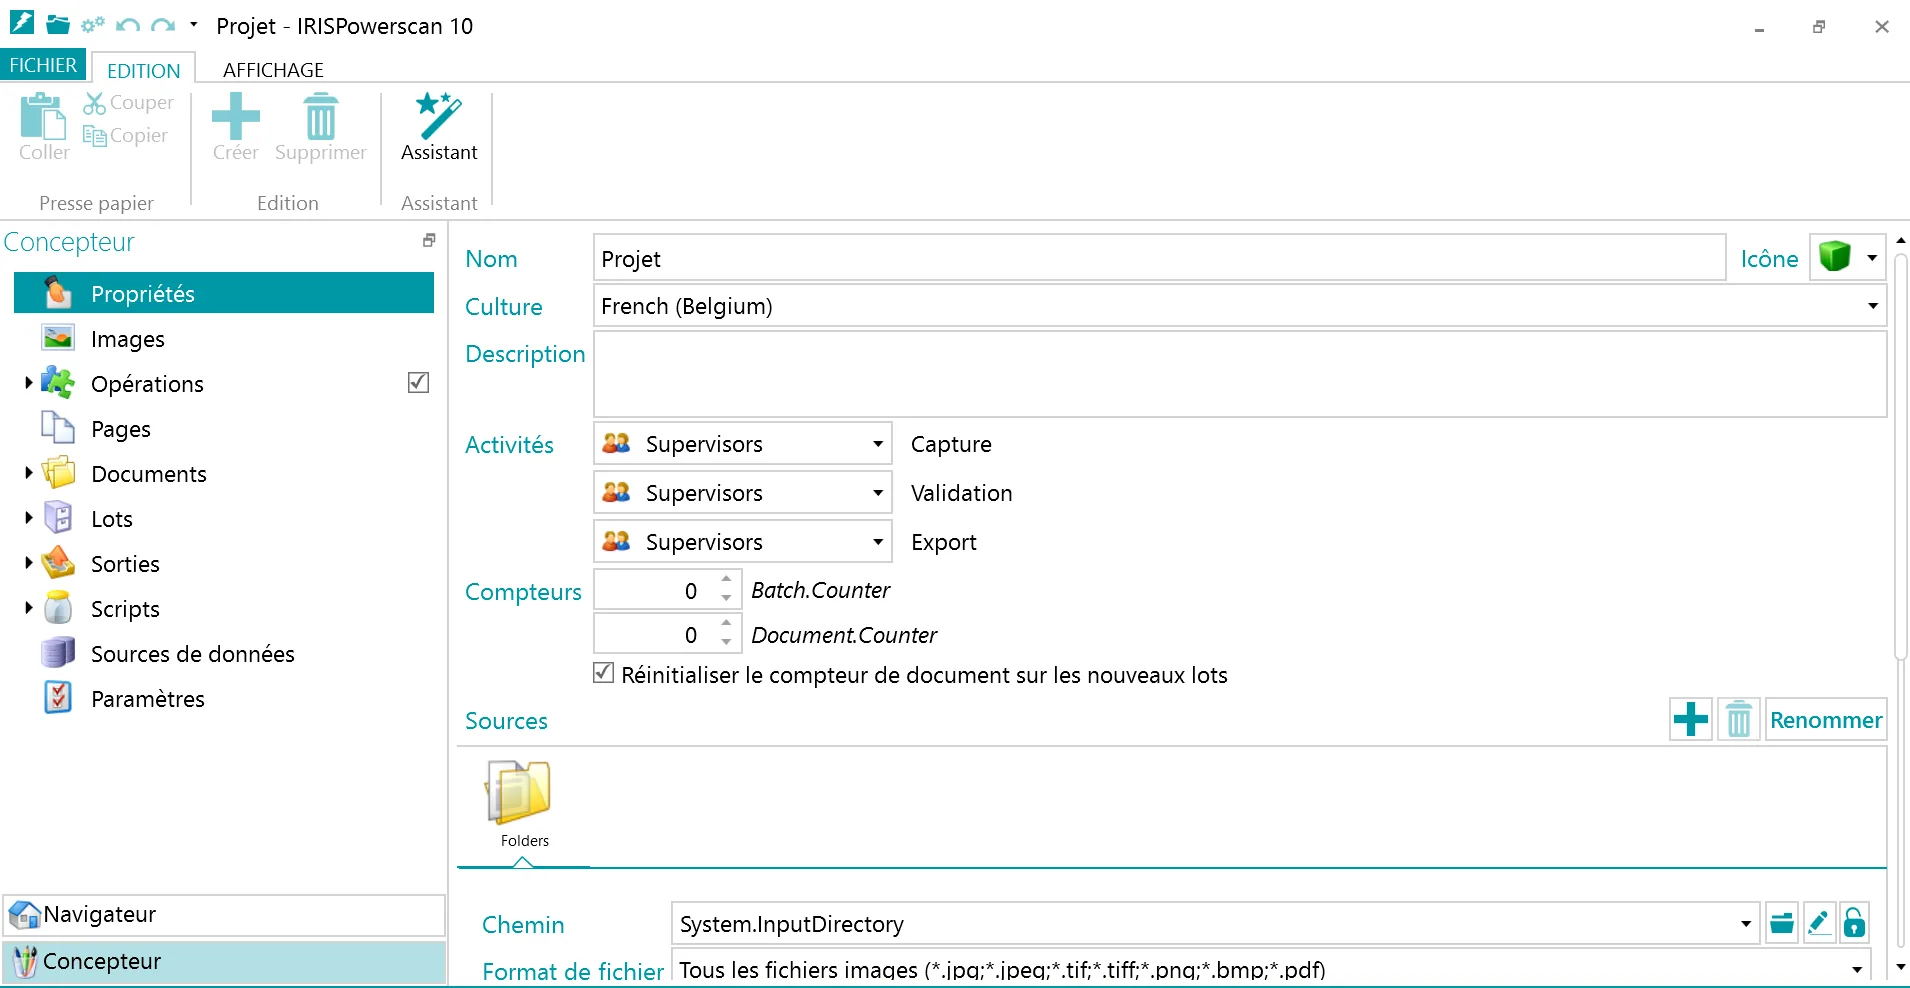Open the FICHIER menu tab
The width and height of the screenshot is (1910, 988).
tap(43, 65)
